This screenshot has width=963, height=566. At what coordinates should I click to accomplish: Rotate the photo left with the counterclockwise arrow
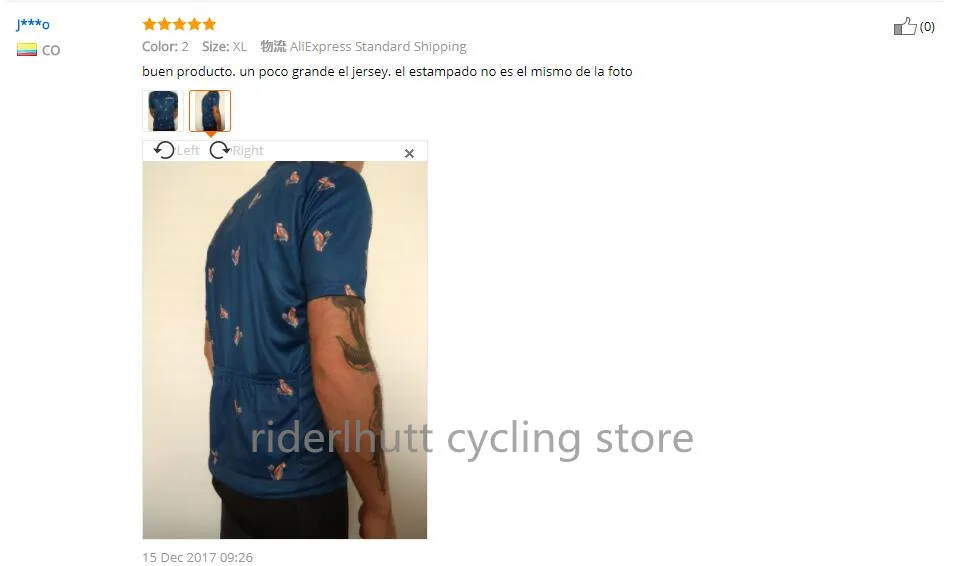click(164, 150)
